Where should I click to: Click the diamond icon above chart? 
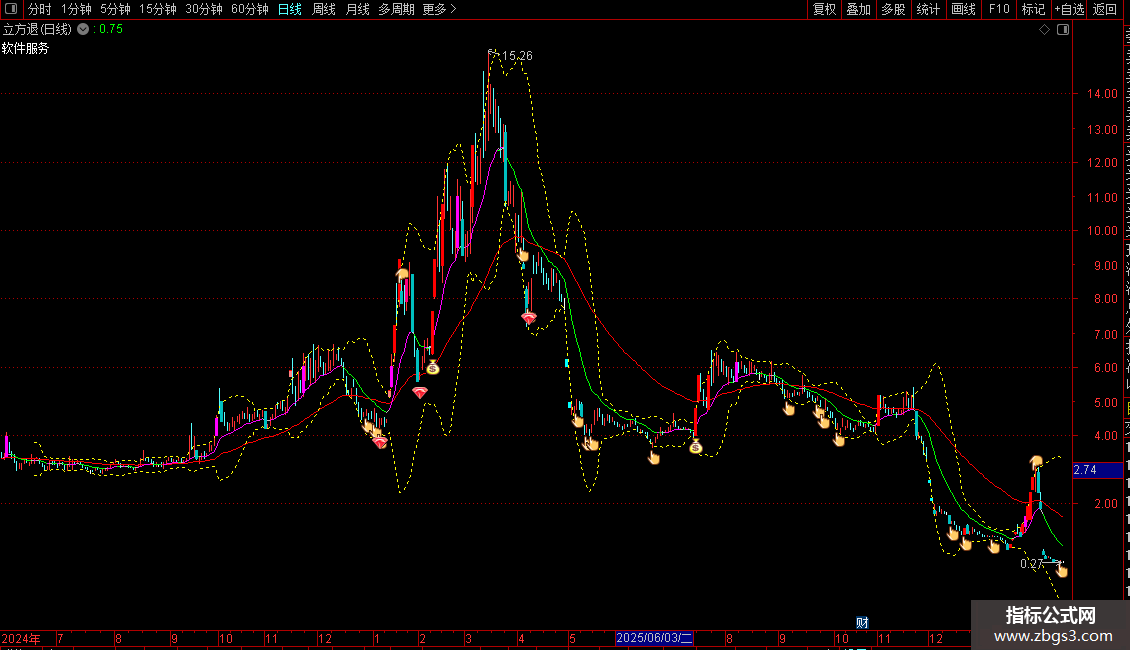tap(1044, 30)
